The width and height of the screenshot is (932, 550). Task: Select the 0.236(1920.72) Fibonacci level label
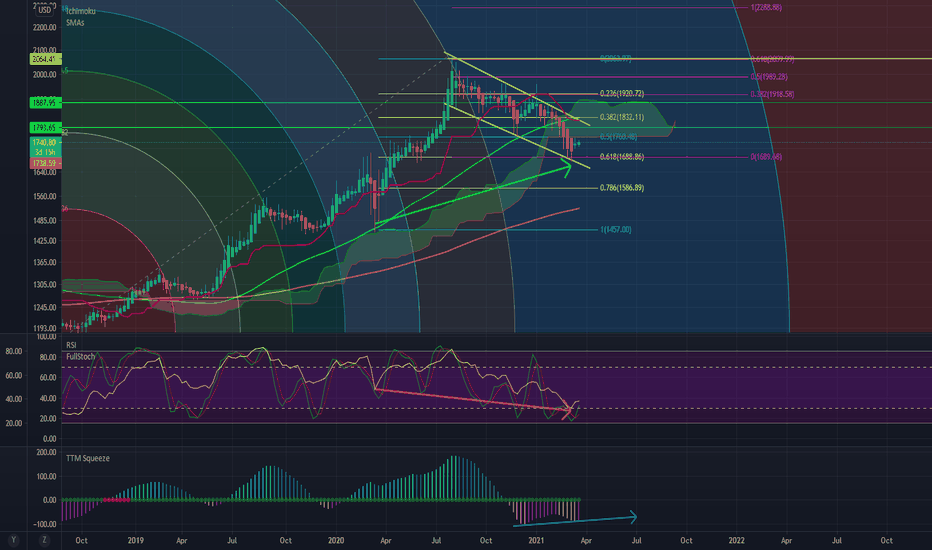622,94
